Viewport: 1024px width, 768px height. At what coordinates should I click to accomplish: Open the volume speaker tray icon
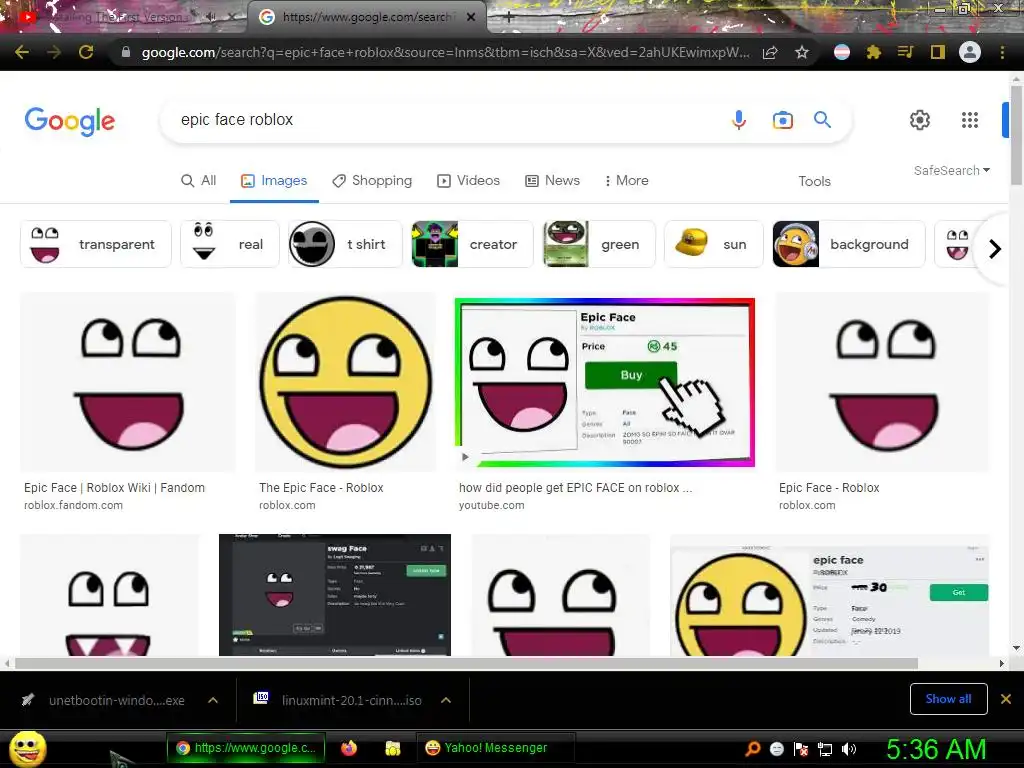[x=849, y=749]
